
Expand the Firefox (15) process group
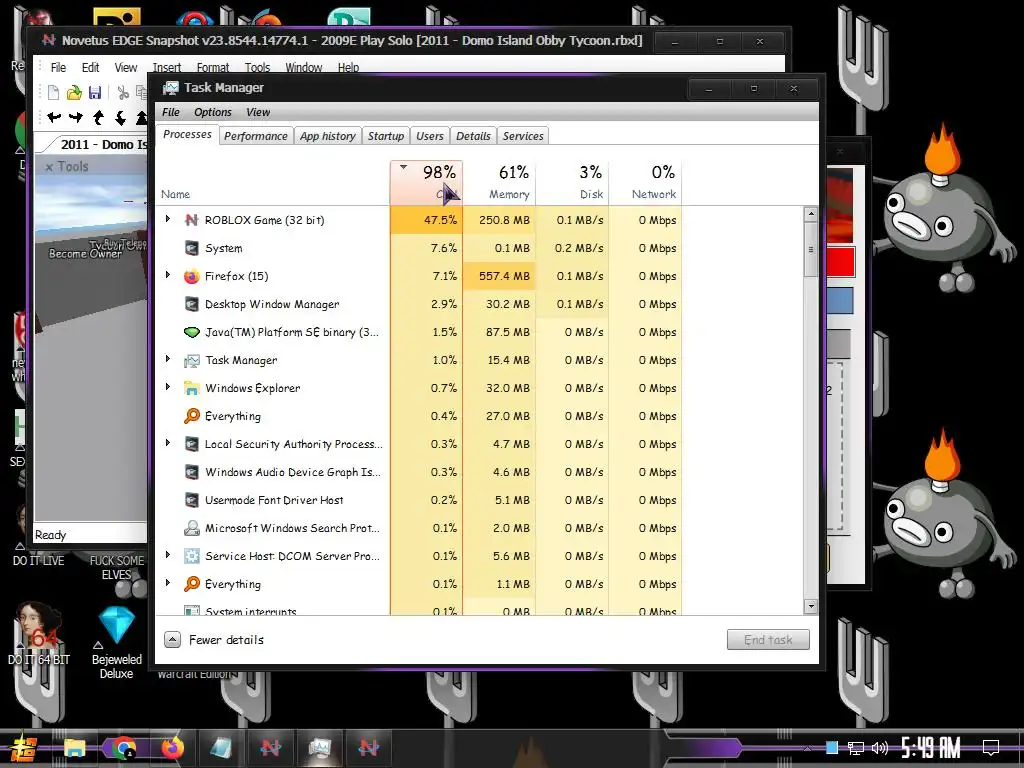168,276
